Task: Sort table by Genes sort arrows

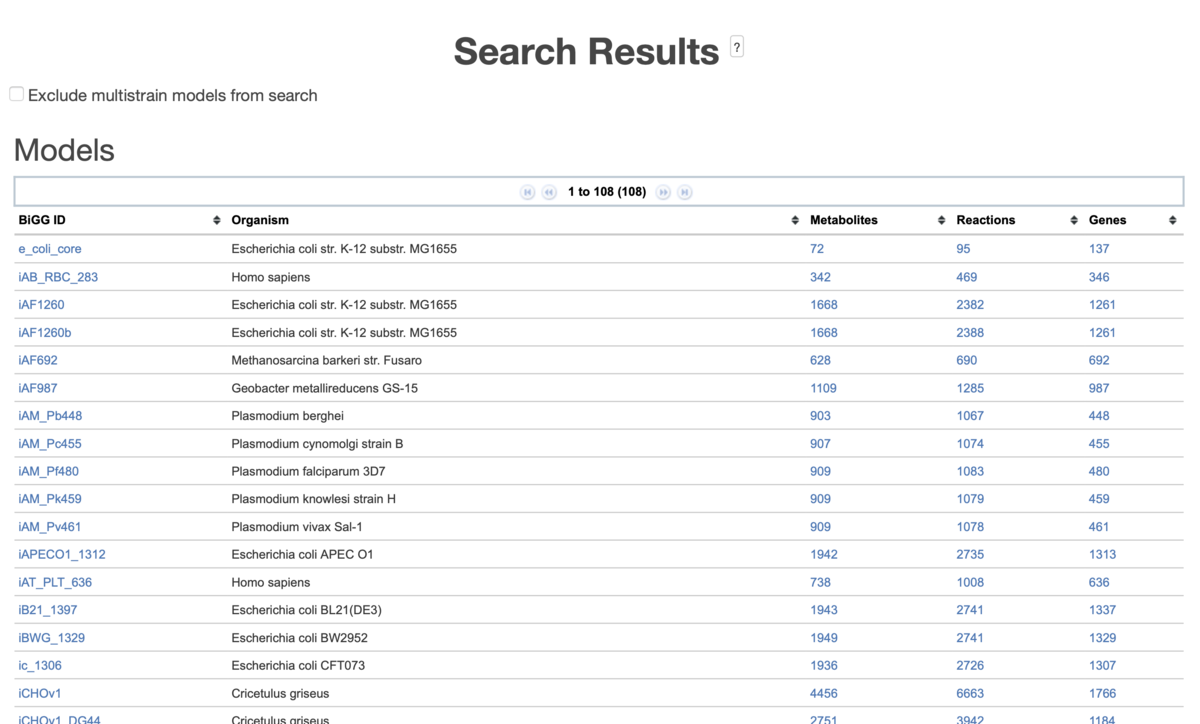Action: tap(1172, 220)
